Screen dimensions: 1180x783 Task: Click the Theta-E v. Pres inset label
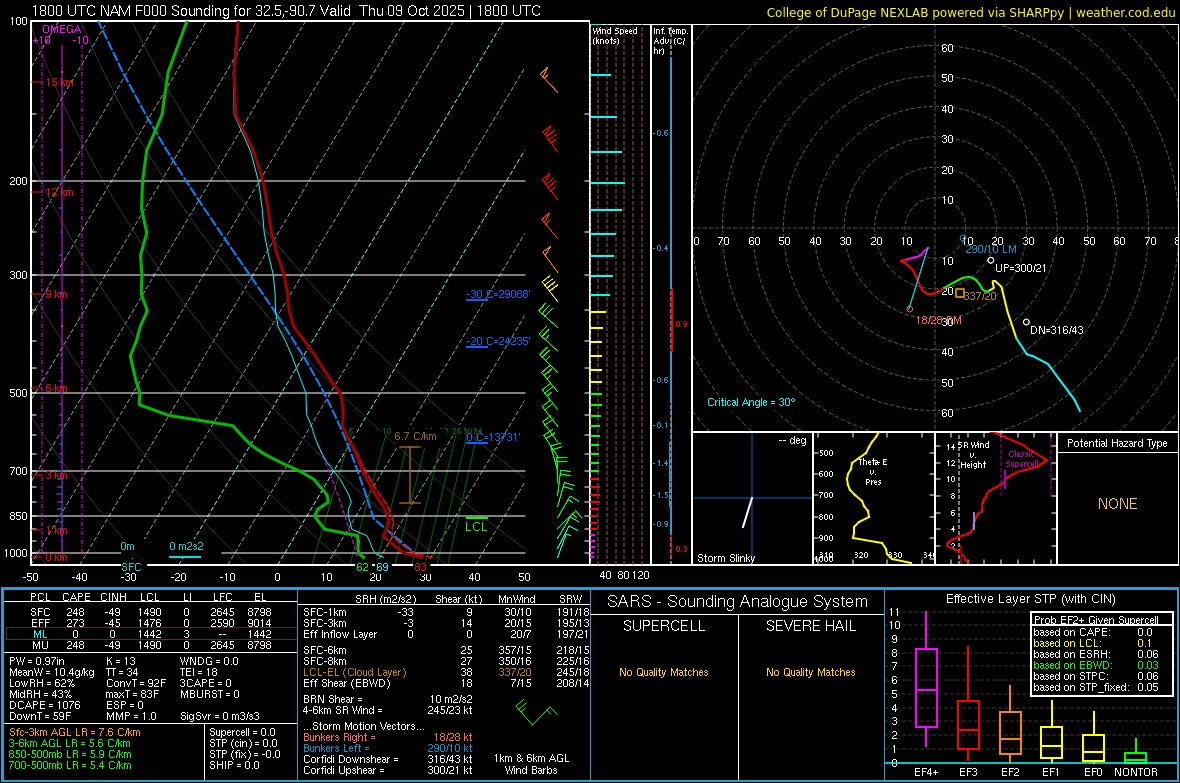(x=873, y=471)
